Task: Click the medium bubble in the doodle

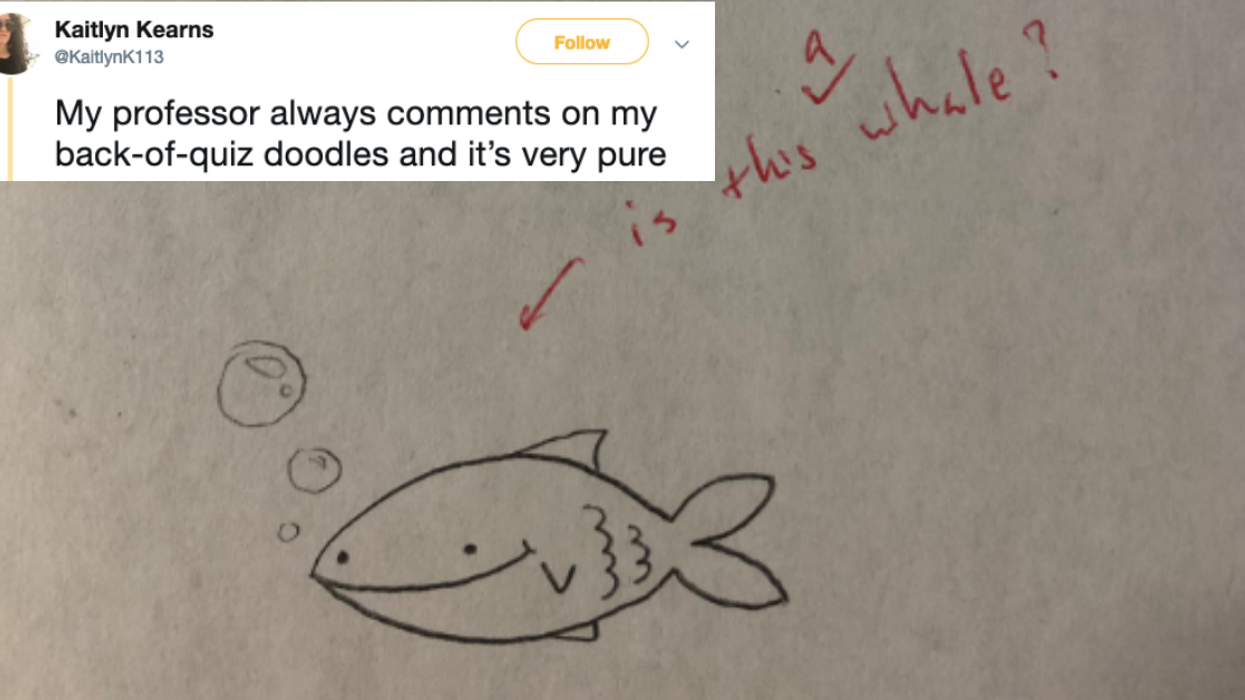Action: (x=312, y=469)
